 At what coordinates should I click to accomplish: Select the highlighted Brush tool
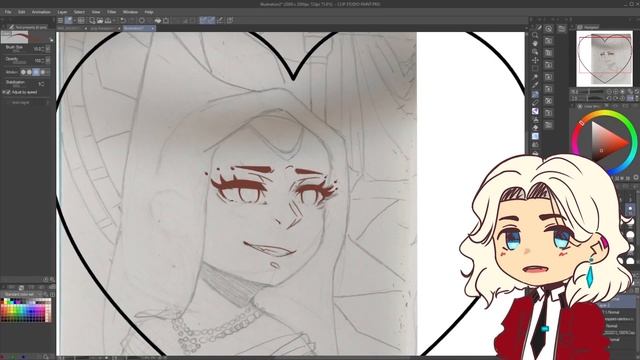coord(535,94)
